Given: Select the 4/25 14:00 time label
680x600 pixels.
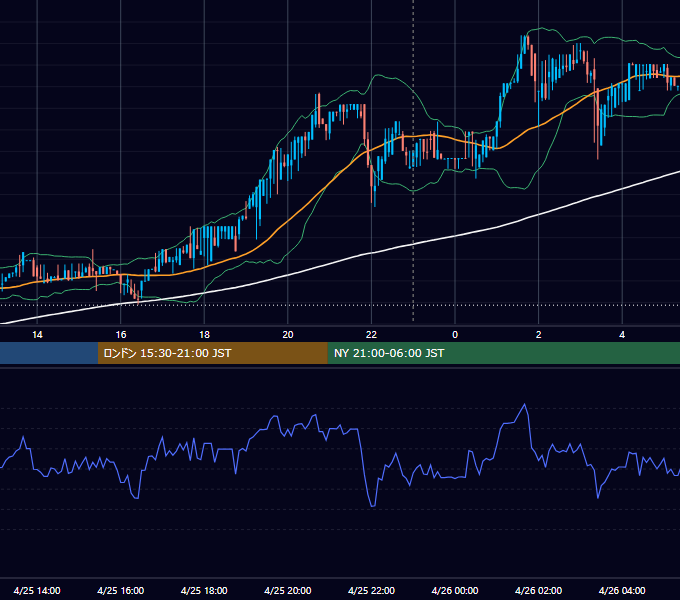Looking at the screenshot, I should tap(37, 590).
